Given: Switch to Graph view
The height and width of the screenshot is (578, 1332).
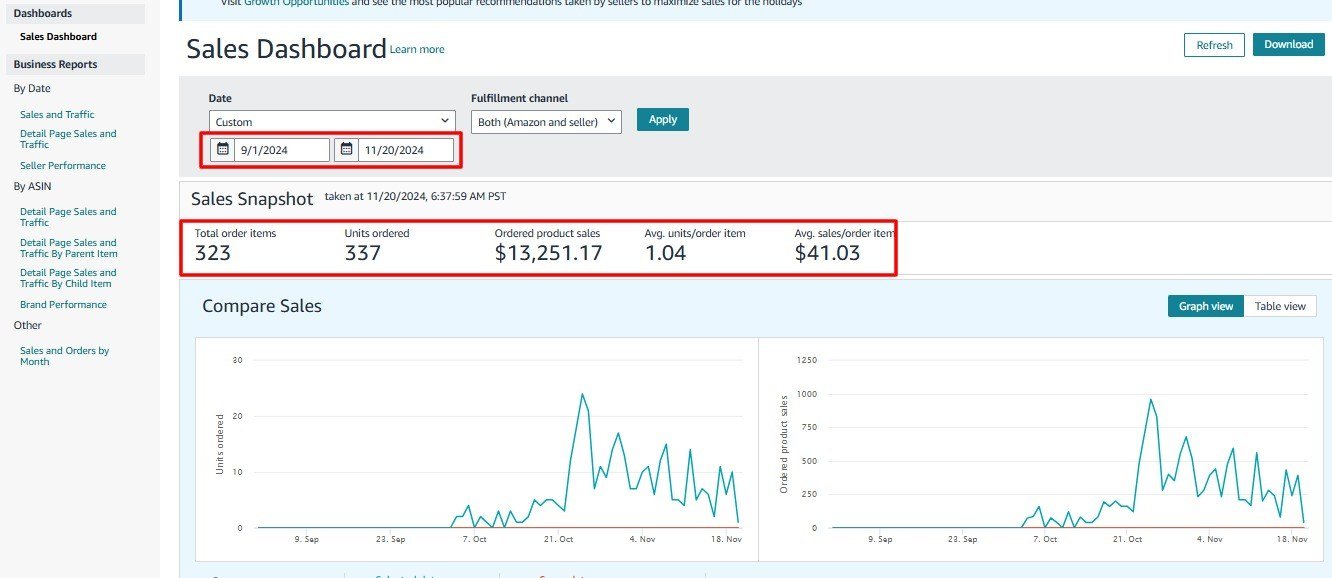Looking at the screenshot, I should click(x=1205, y=306).
